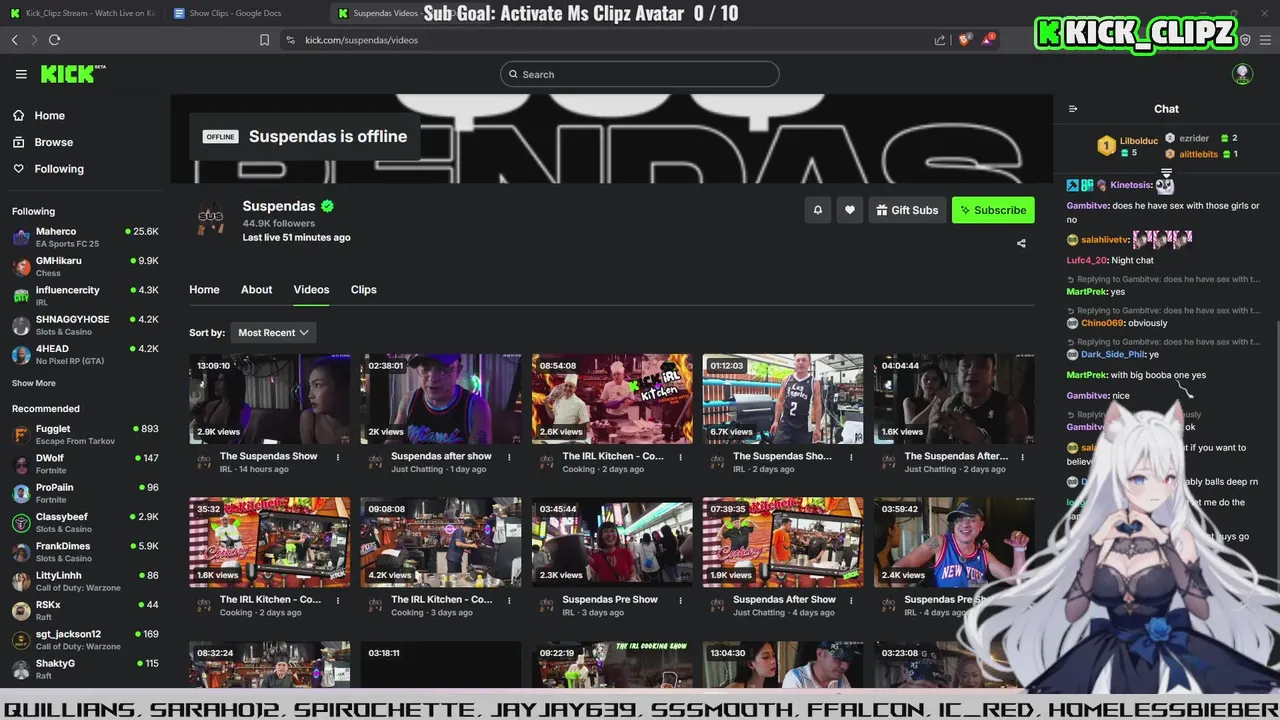Expand Show More followed channels

click(x=34, y=383)
